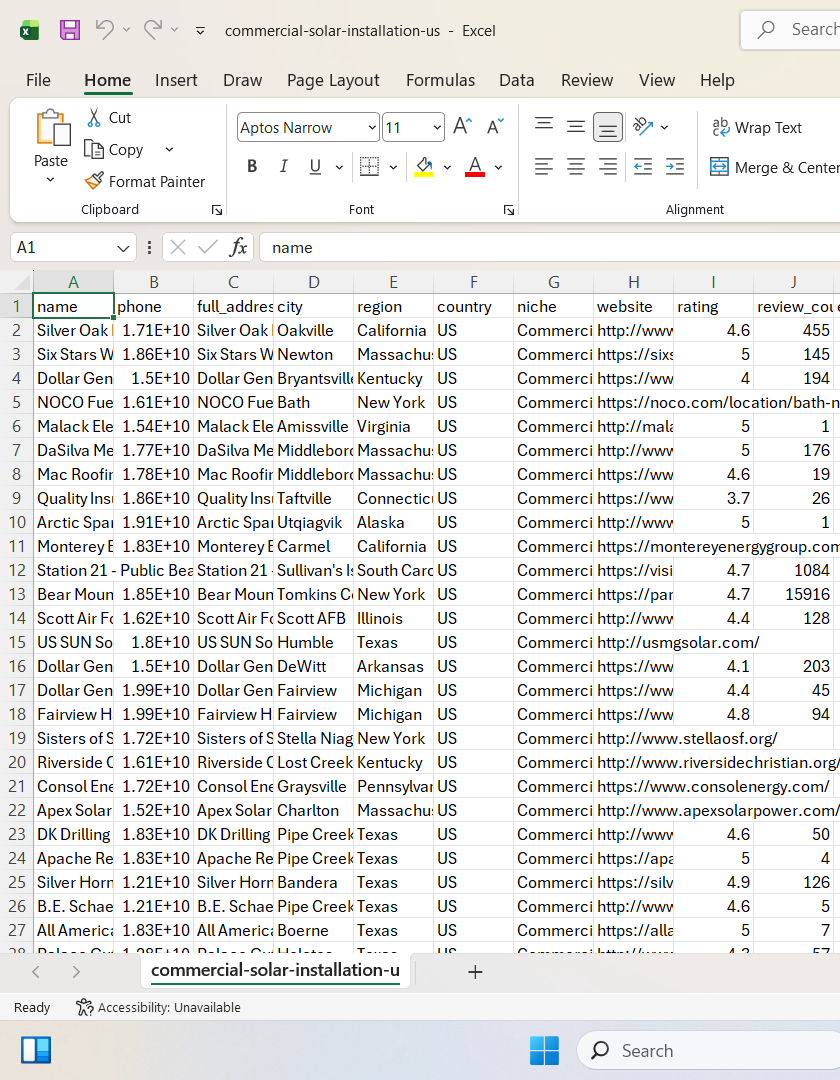Toggle Underline formatting
Viewport: 840px width, 1080px height.
315,166
